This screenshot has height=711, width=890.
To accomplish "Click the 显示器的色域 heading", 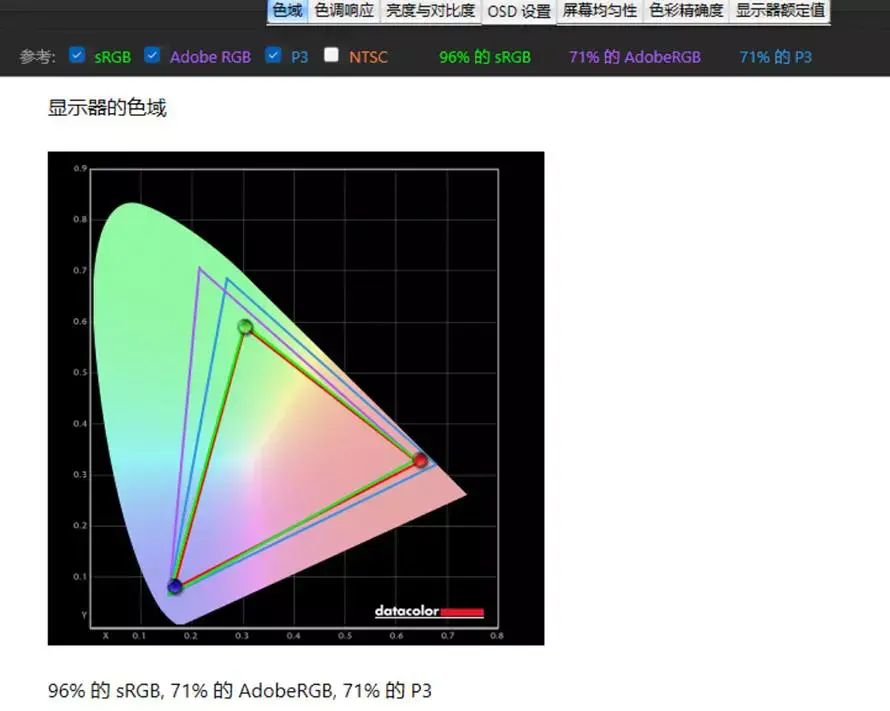I will (x=107, y=108).
